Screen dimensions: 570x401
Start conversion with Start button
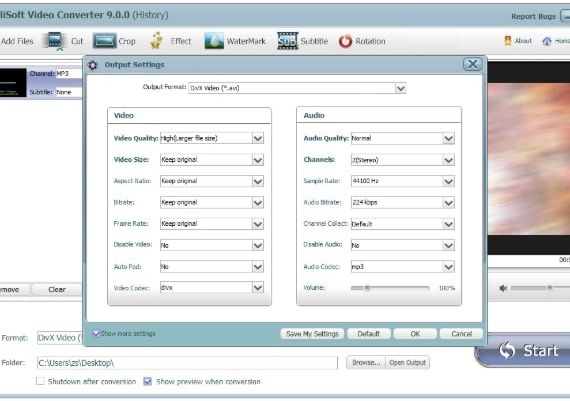[x=523, y=350]
